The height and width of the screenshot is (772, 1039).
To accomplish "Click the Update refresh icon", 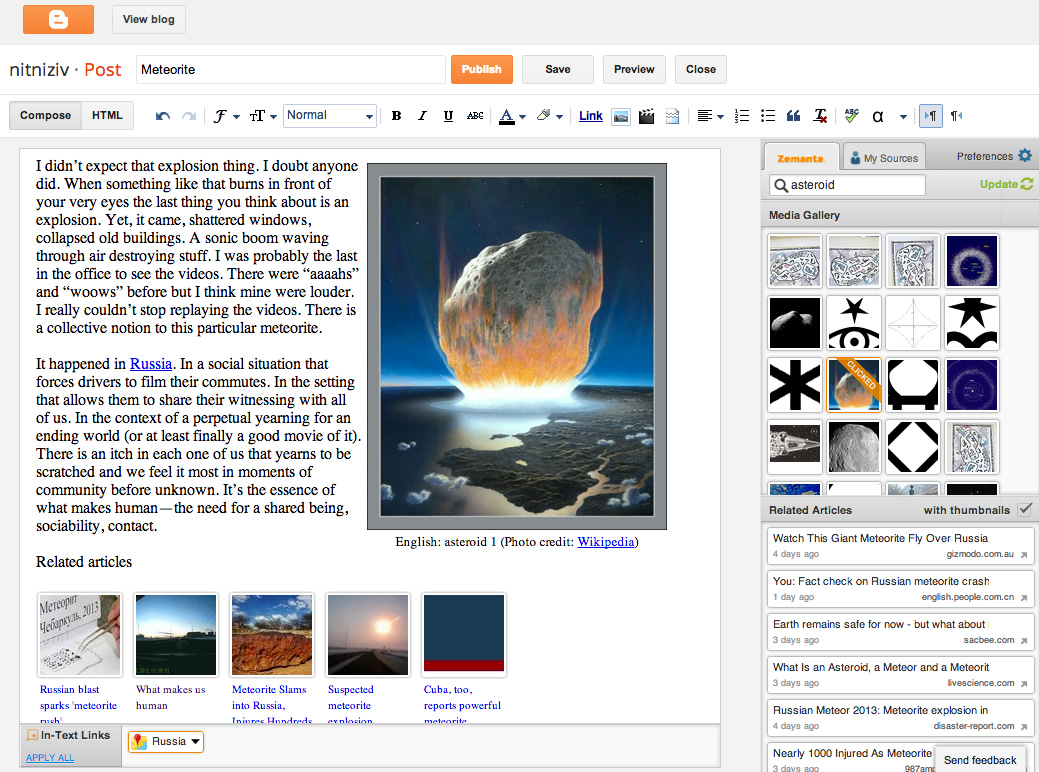I will coord(1027,184).
